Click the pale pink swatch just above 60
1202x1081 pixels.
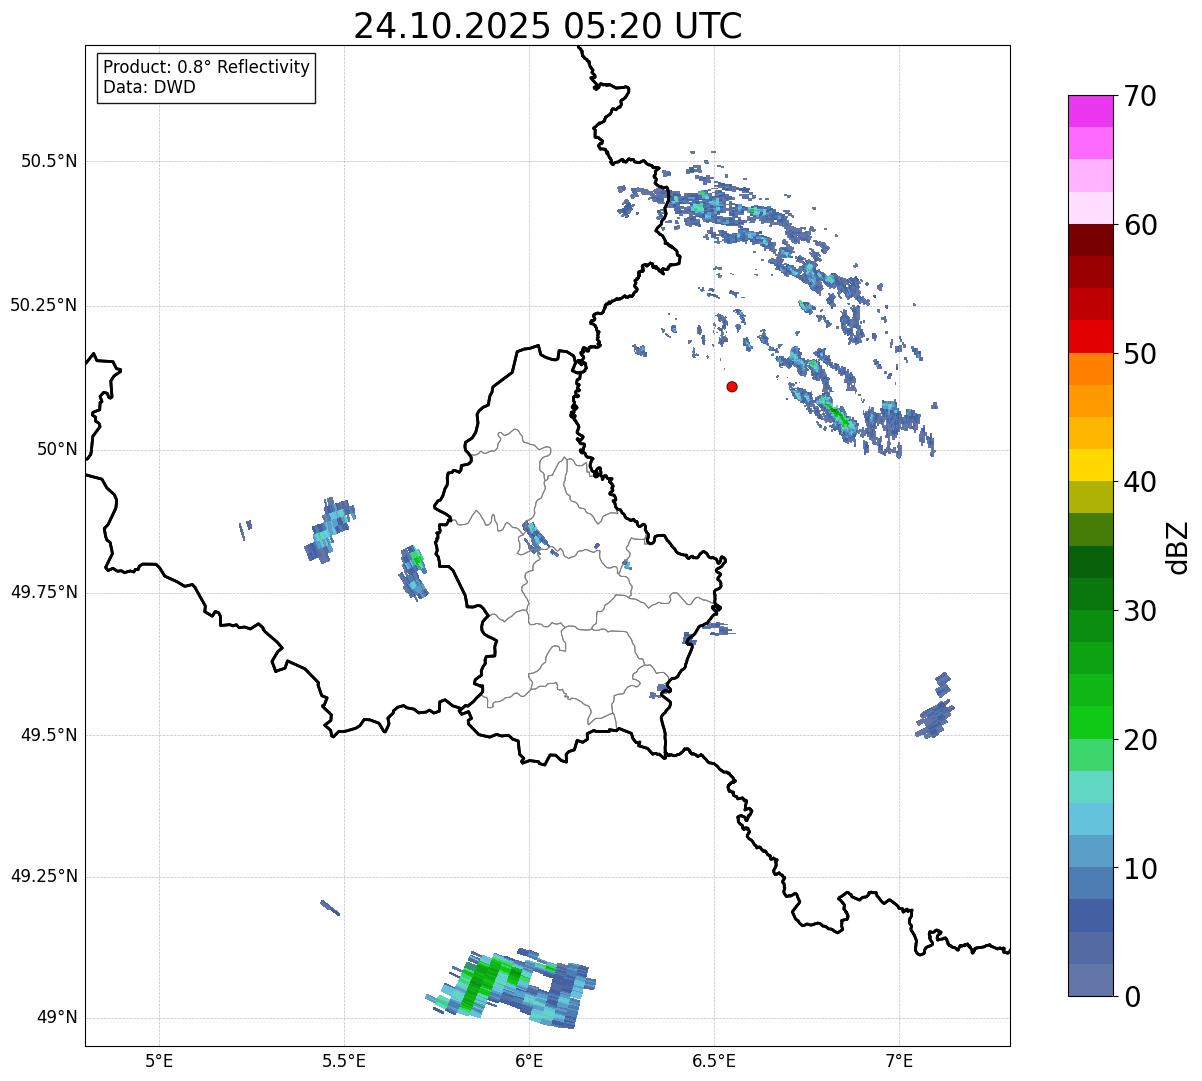pyautogui.click(x=1091, y=208)
